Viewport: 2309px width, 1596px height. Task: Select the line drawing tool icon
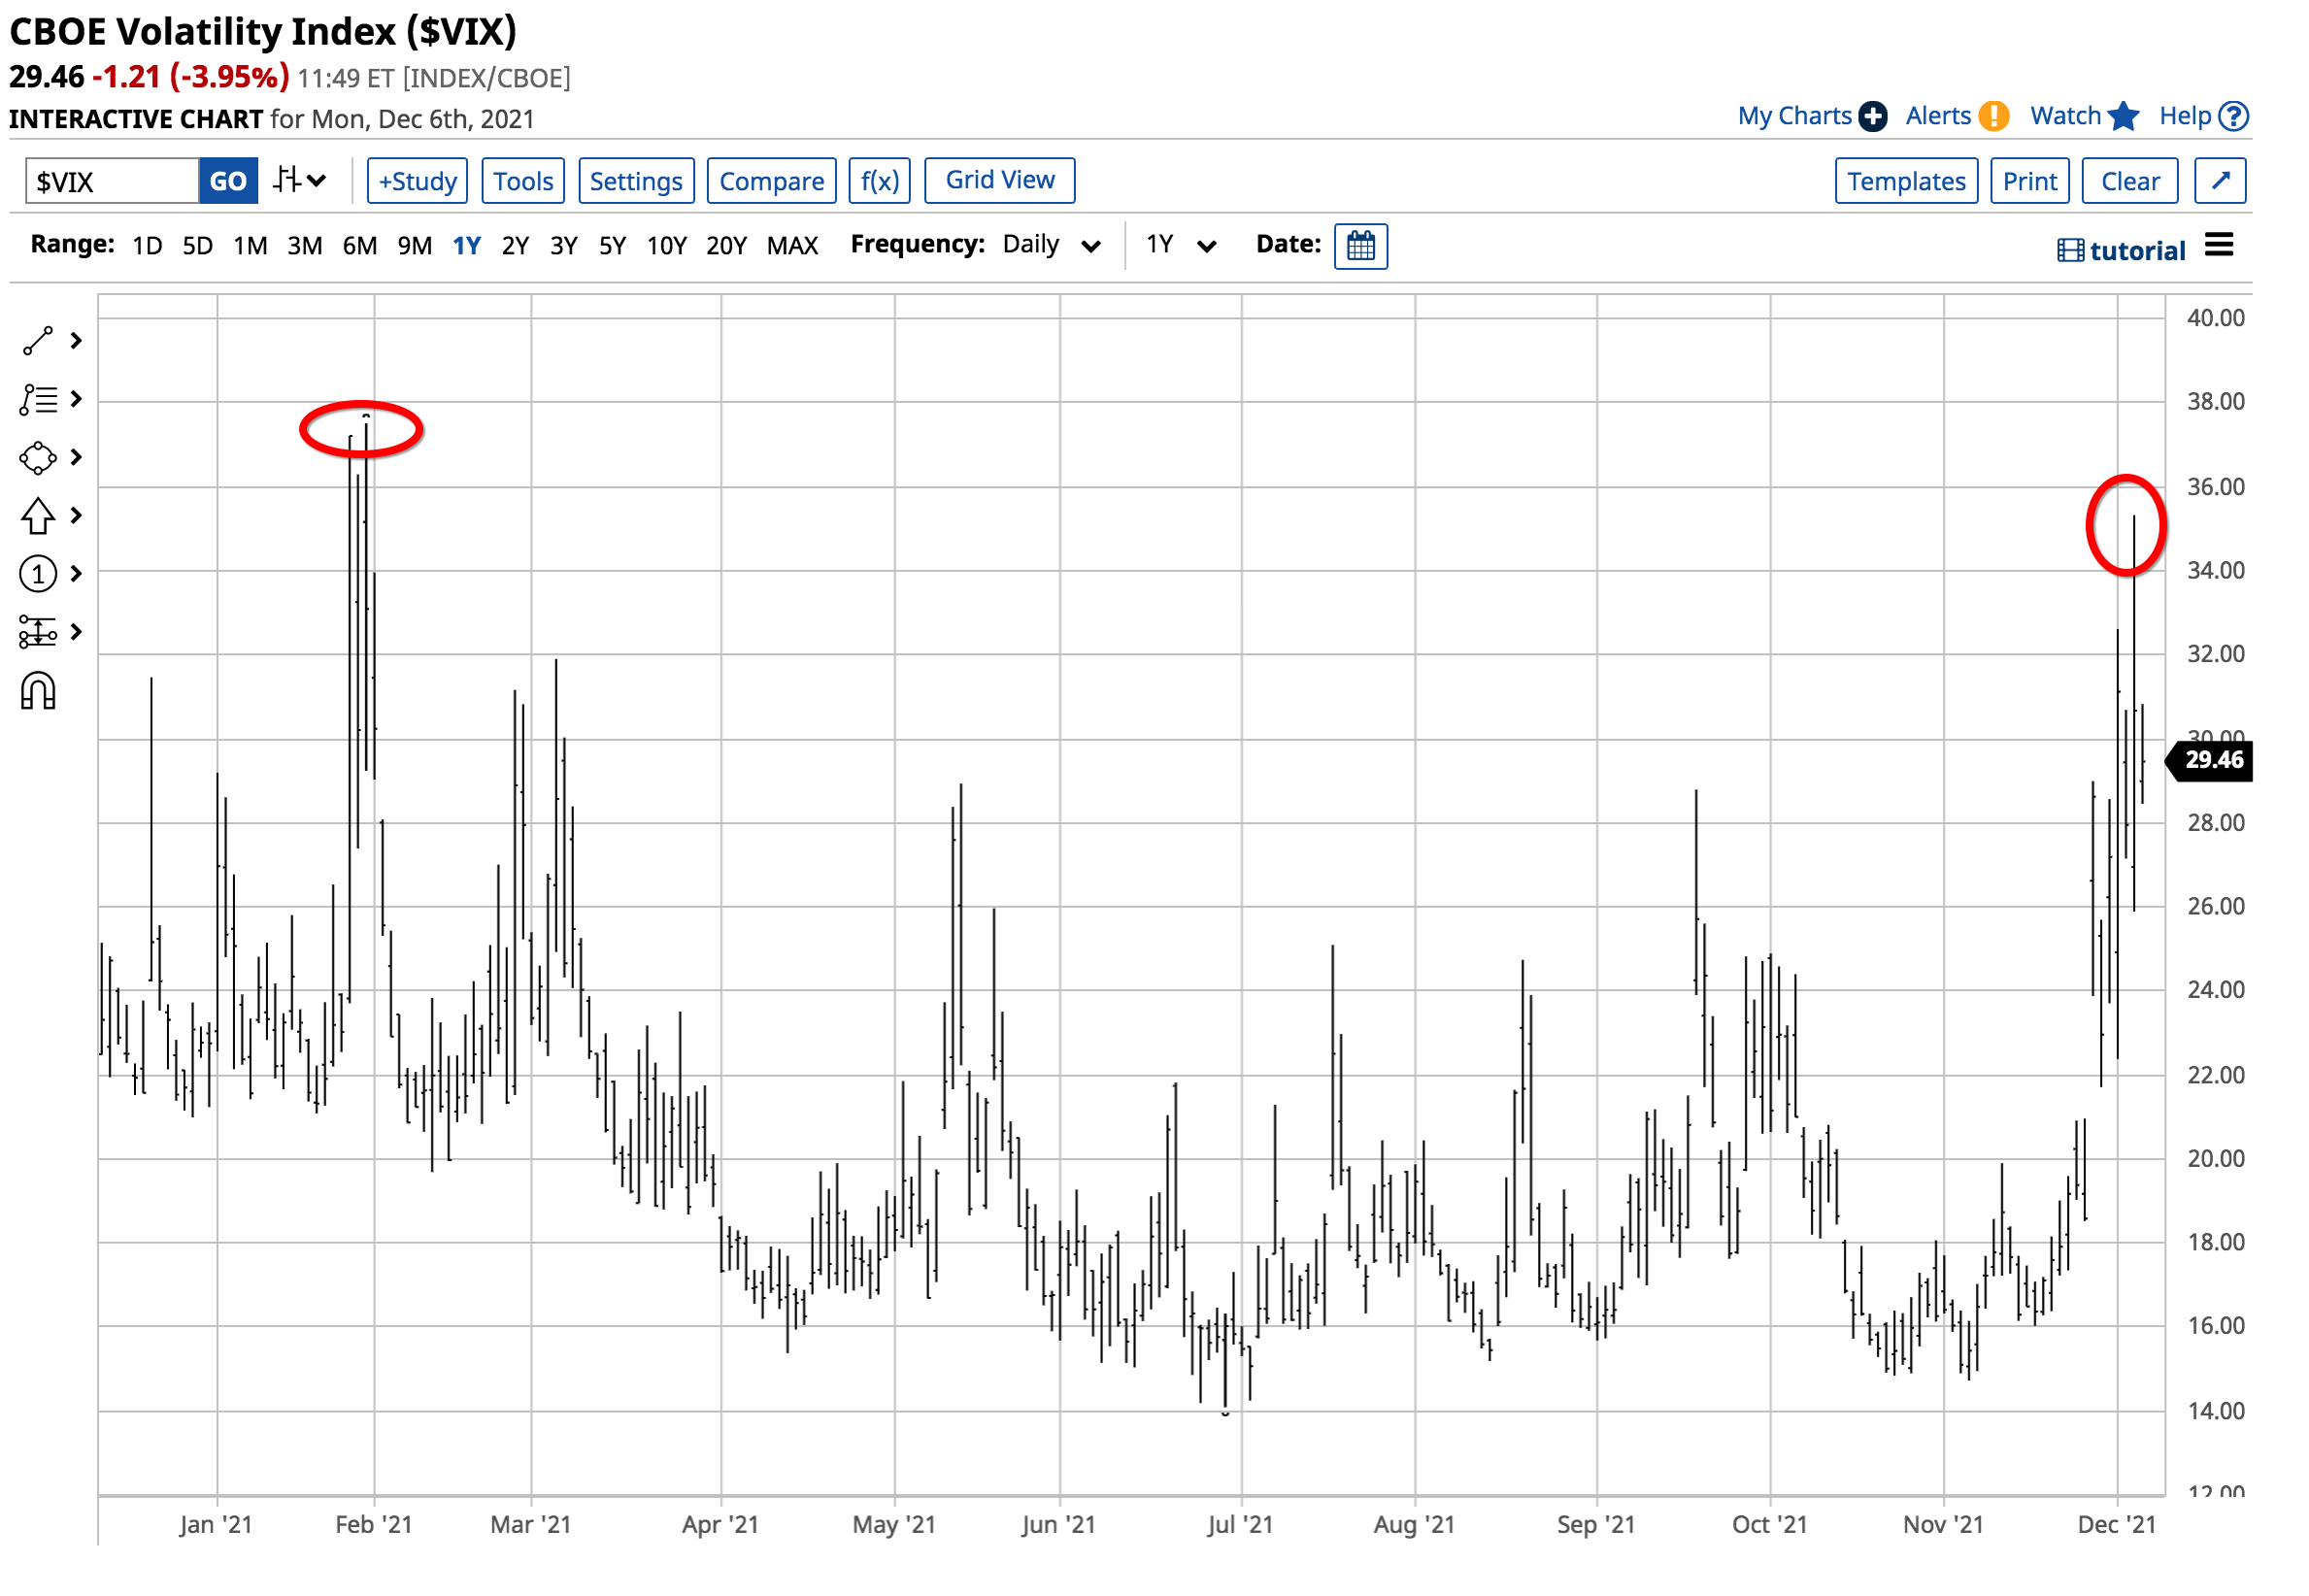point(38,342)
